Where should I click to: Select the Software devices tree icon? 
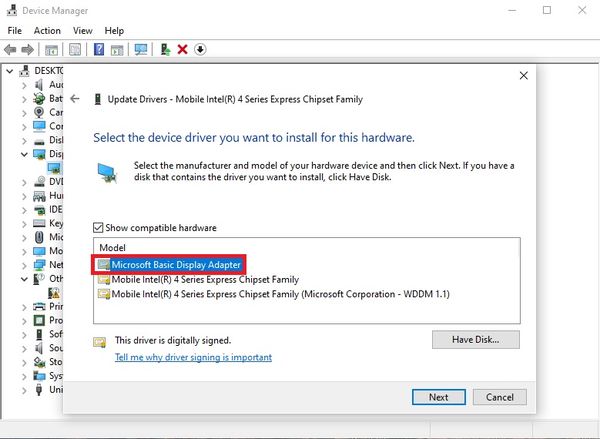pos(39,334)
